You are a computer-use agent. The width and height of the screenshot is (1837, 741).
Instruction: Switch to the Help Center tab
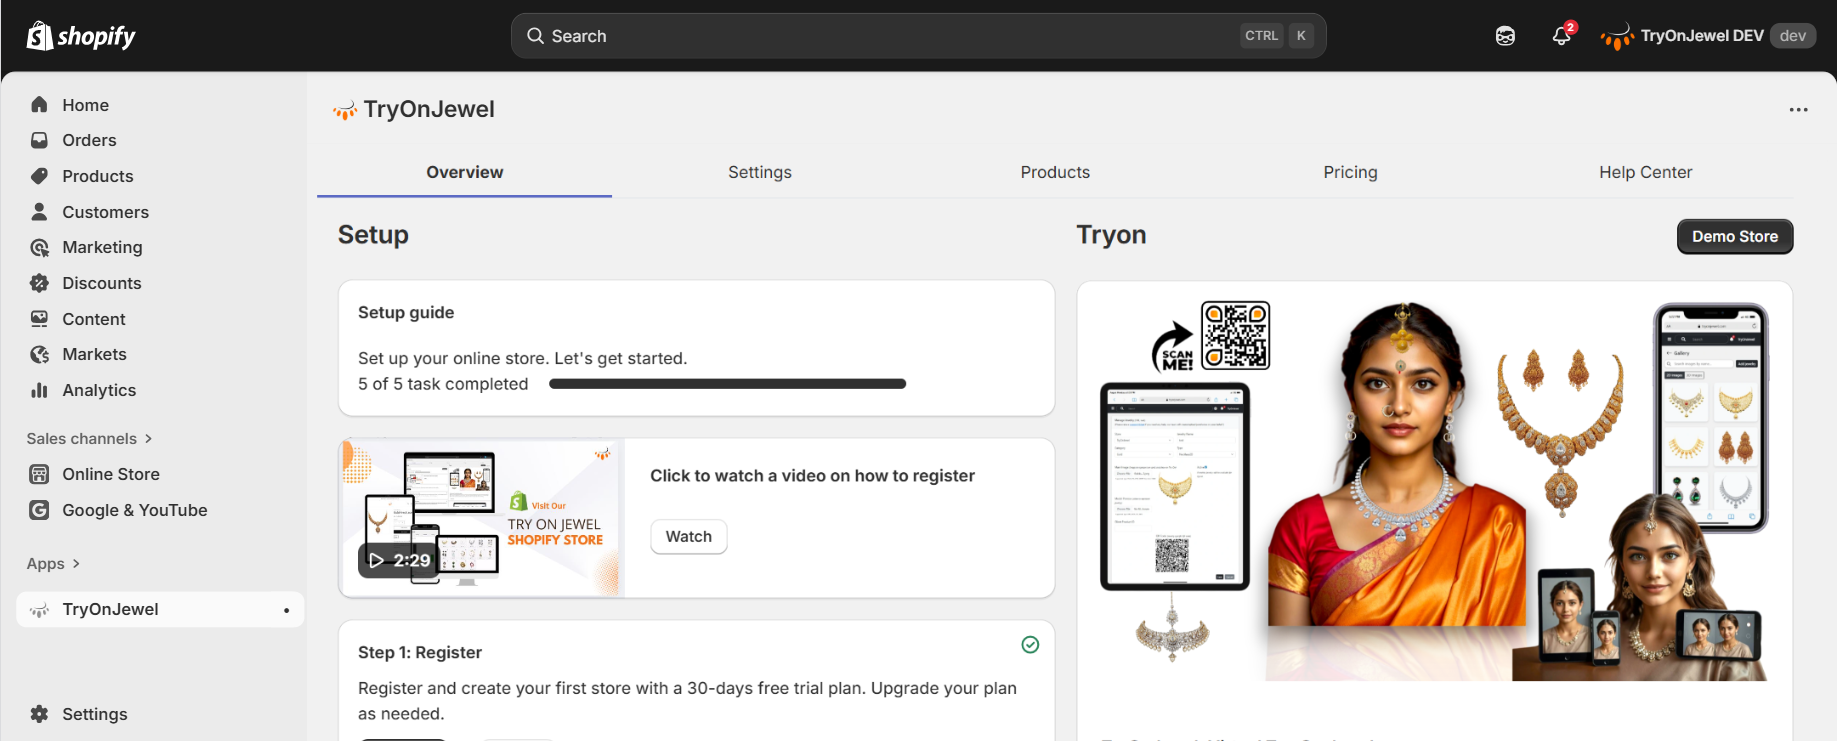point(1646,172)
